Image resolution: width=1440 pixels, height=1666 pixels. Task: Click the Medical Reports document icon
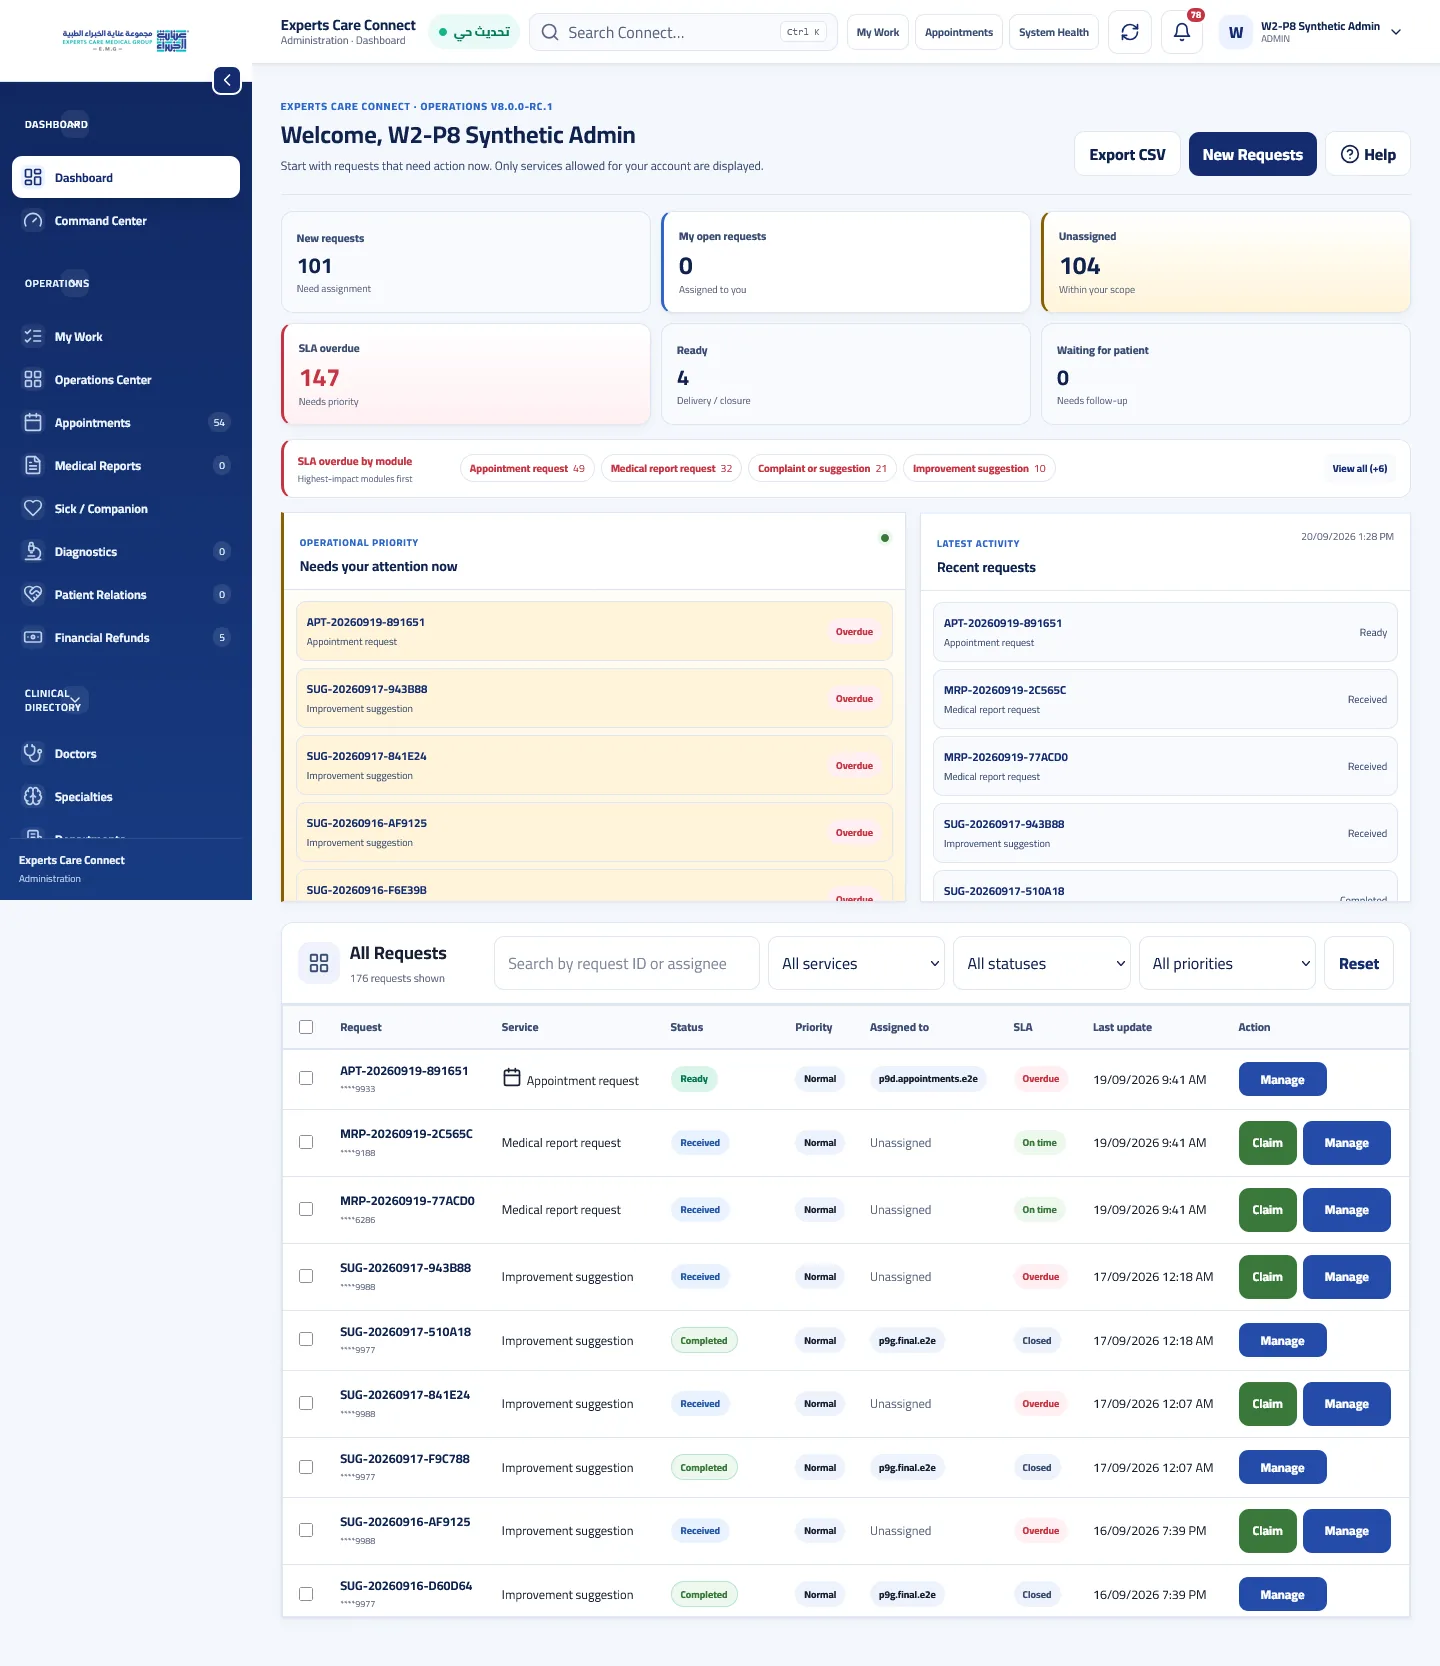coord(33,465)
